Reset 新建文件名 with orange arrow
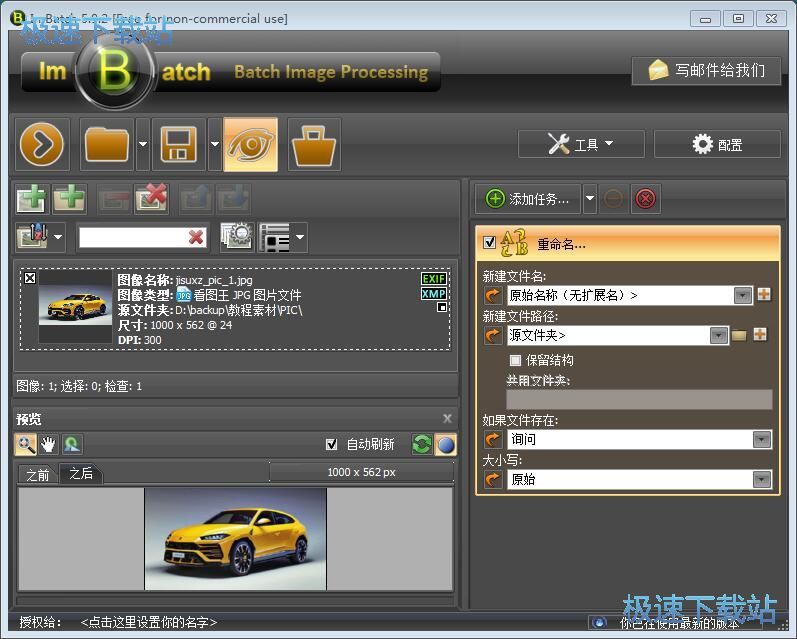Screen dimensions: 797x639 pos(493,295)
